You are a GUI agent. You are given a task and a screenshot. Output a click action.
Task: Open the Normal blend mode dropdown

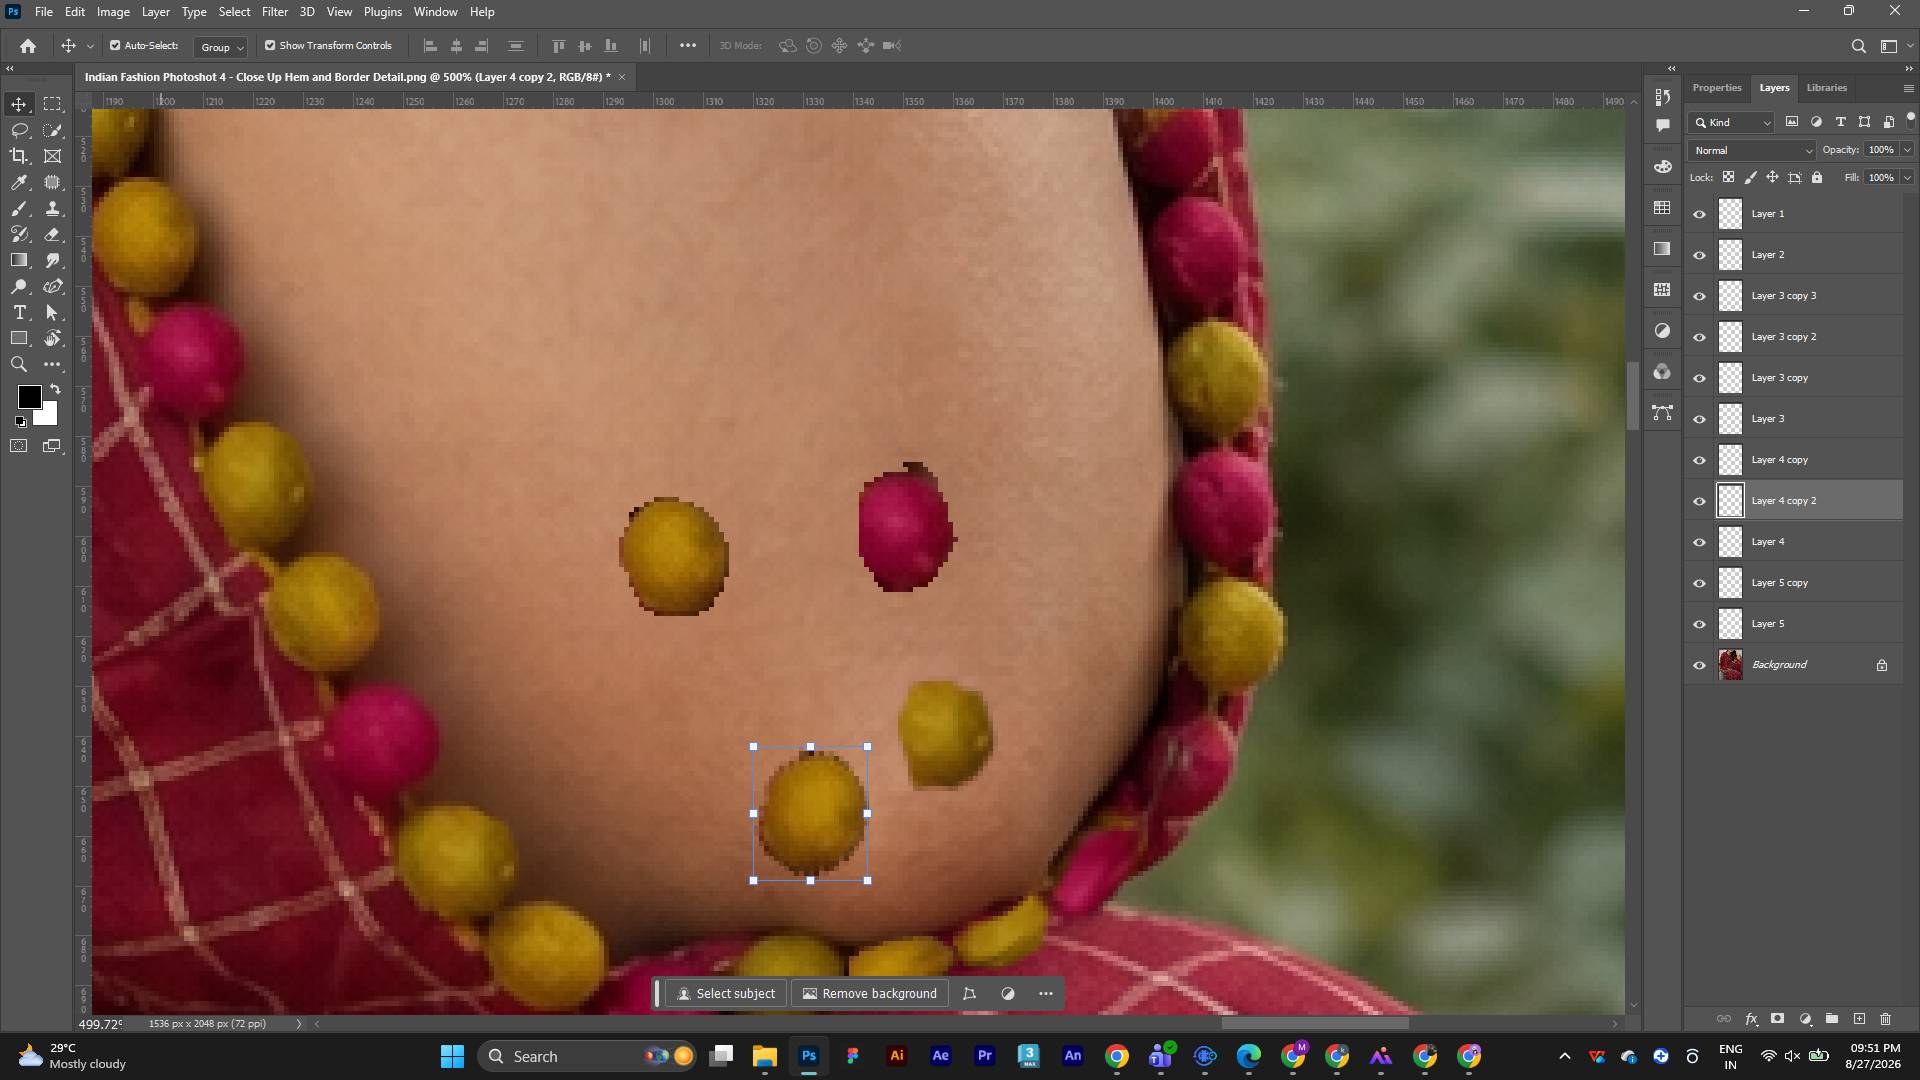(x=1752, y=151)
